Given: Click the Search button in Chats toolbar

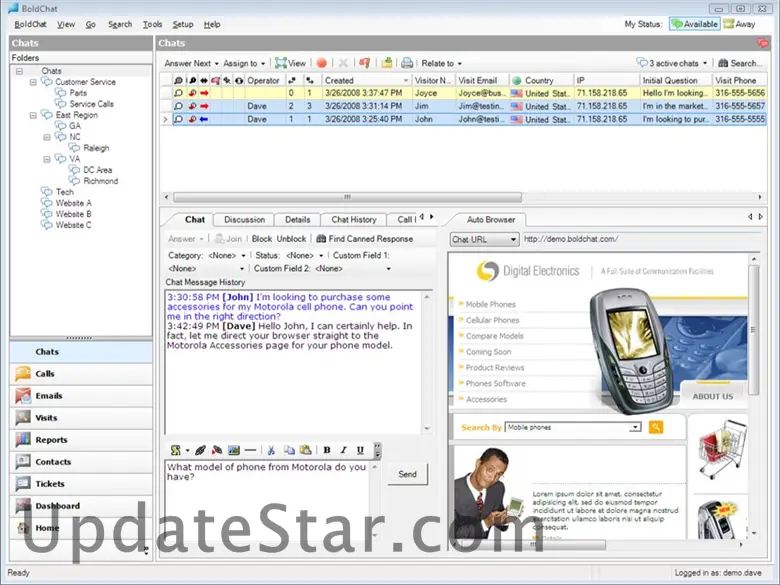Looking at the screenshot, I should pyautogui.click(x=740, y=63).
